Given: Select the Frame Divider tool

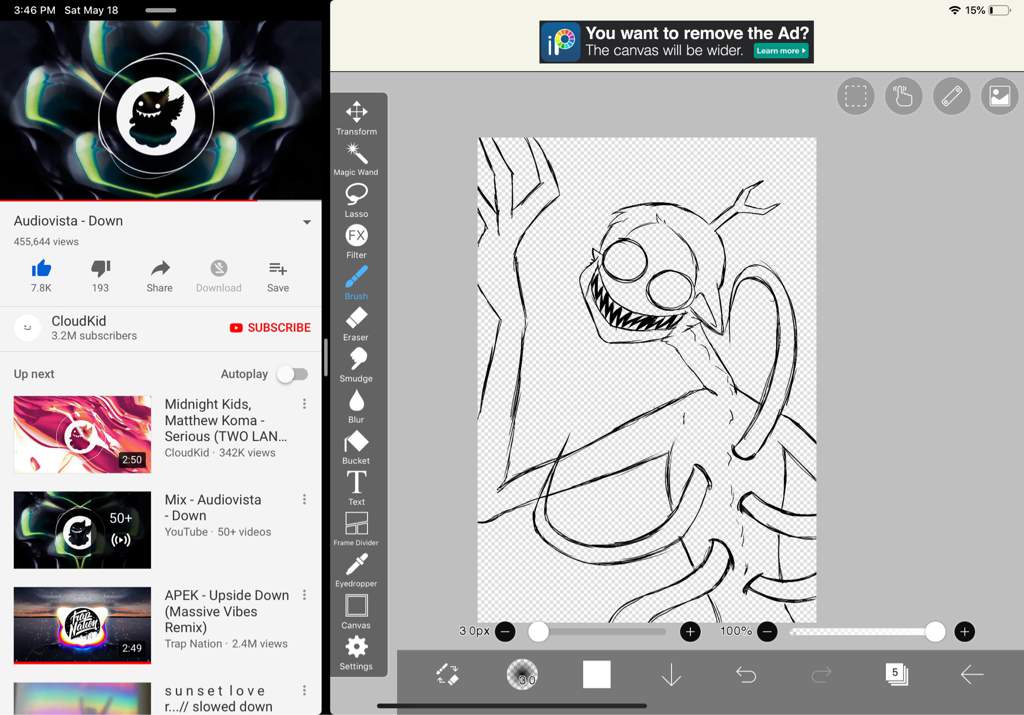Looking at the screenshot, I should pyautogui.click(x=357, y=529).
